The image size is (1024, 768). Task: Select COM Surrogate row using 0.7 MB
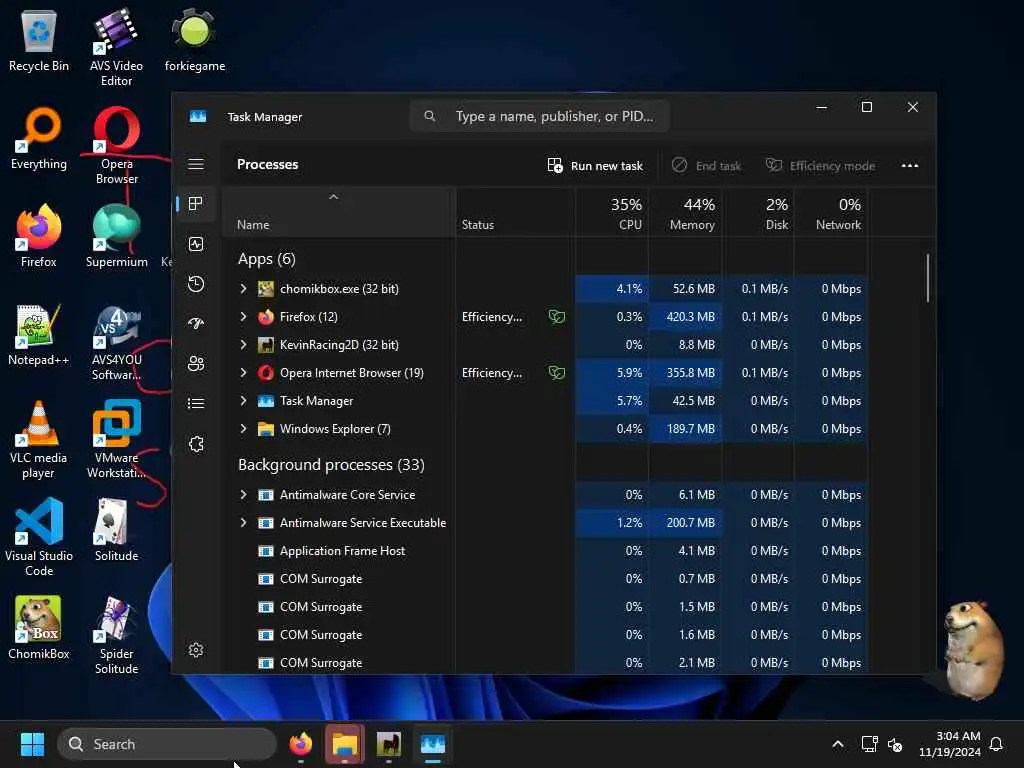[546, 579]
